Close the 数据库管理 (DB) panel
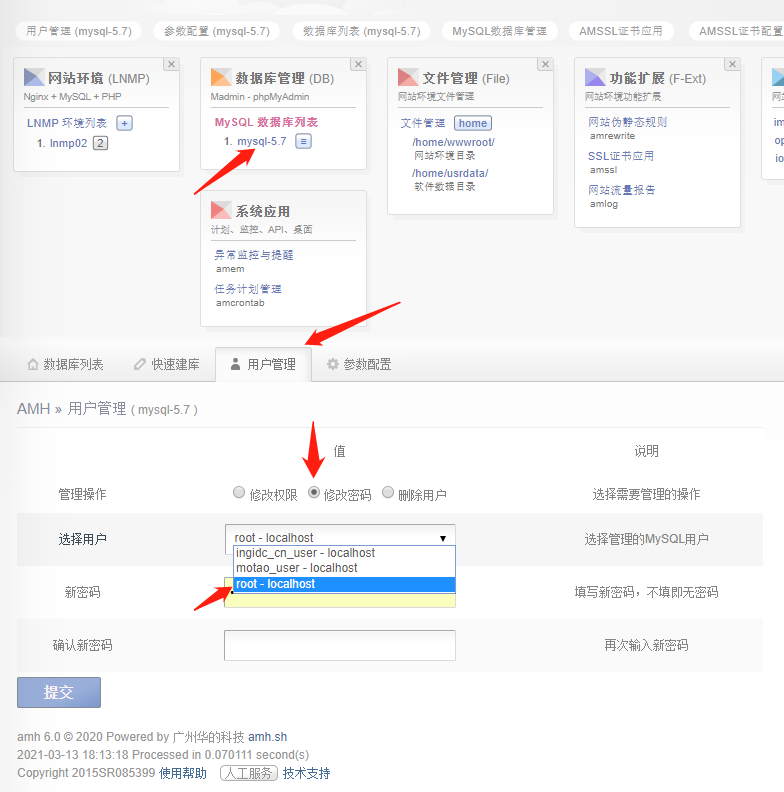Screen dimensions: 784x792 click(x=358, y=65)
